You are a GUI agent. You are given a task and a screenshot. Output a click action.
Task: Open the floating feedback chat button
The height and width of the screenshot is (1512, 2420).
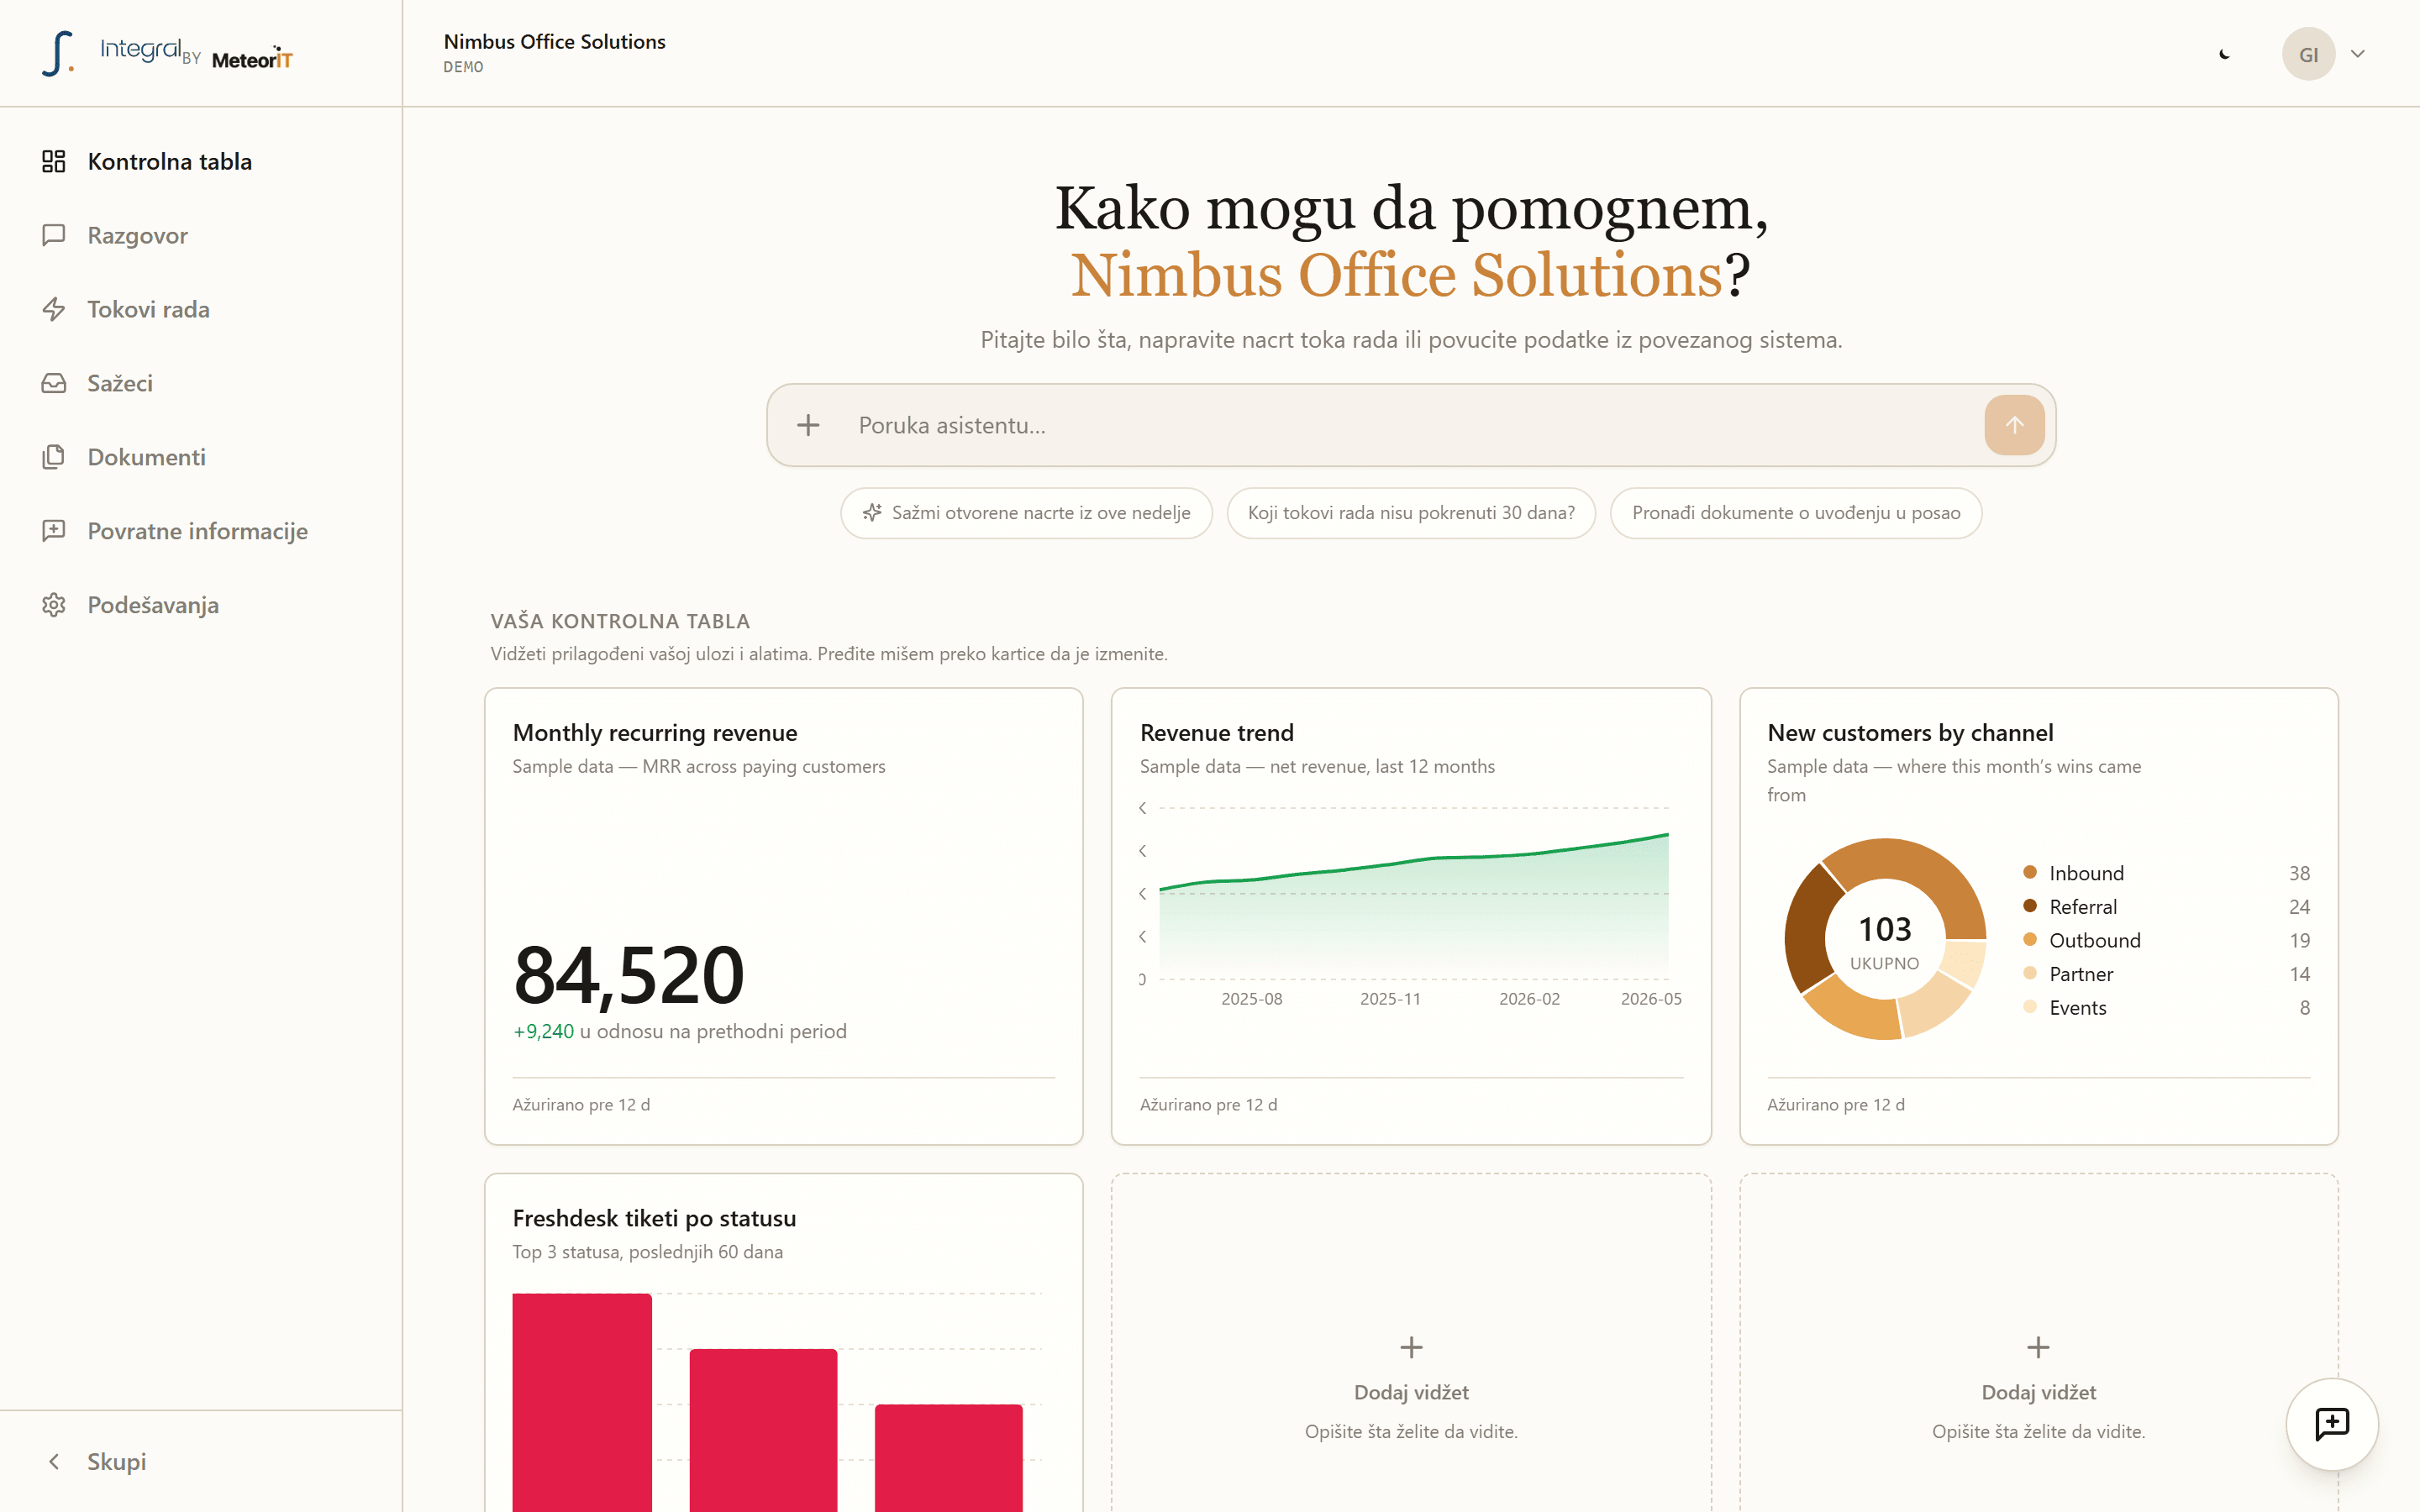[x=2332, y=1424]
